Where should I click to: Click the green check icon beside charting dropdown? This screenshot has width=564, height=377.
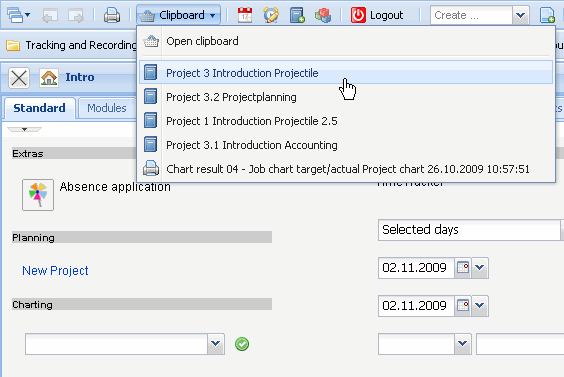click(x=242, y=344)
